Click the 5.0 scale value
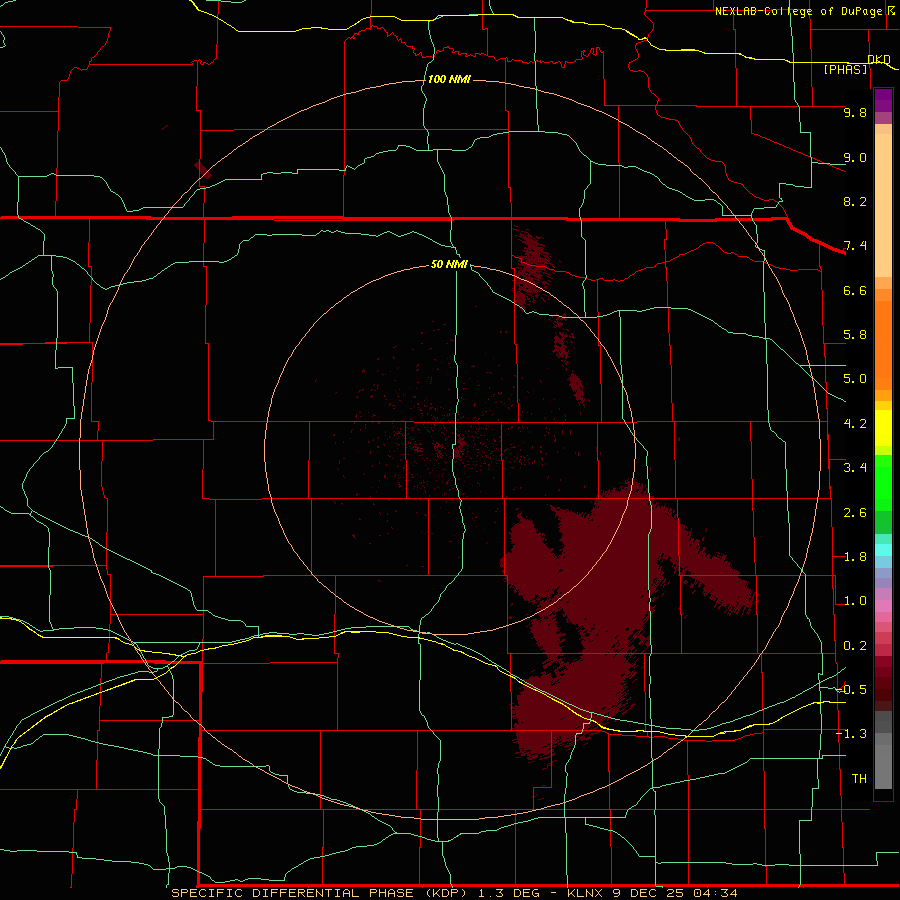The width and height of the screenshot is (900, 900). coord(855,379)
